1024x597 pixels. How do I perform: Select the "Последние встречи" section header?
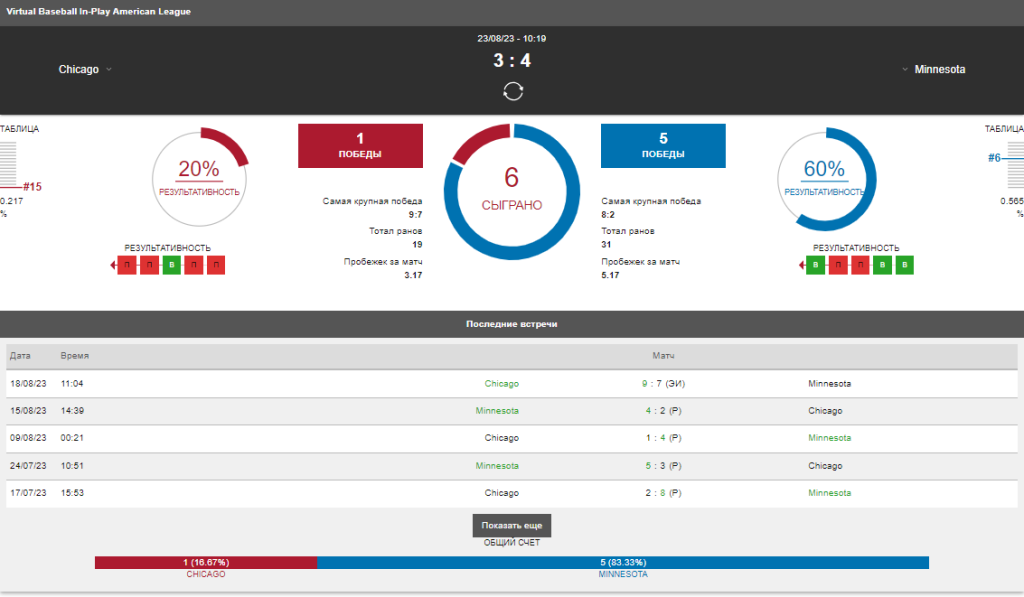point(511,325)
